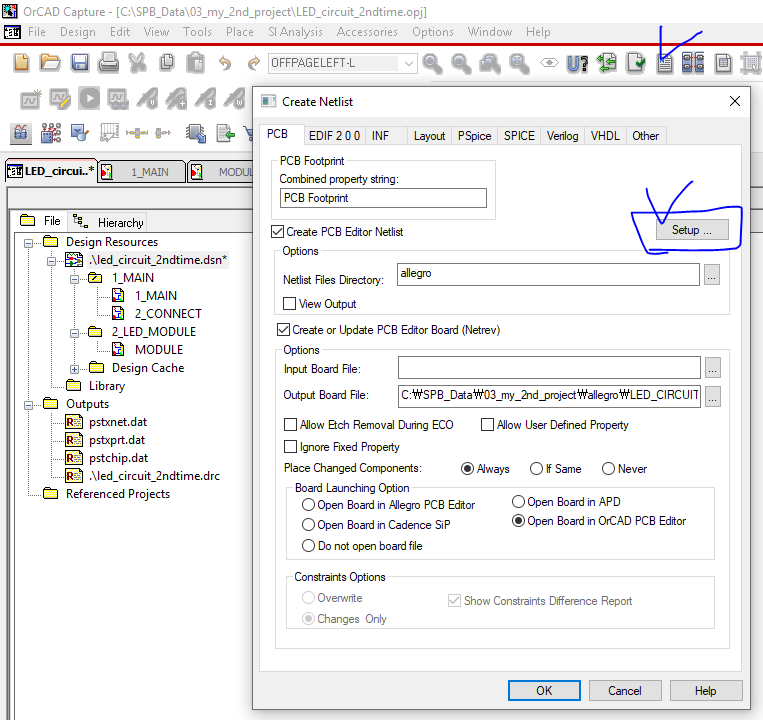Choose Open Board in APD
Image resolution: width=763 pixels, height=720 pixels.
click(518, 502)
